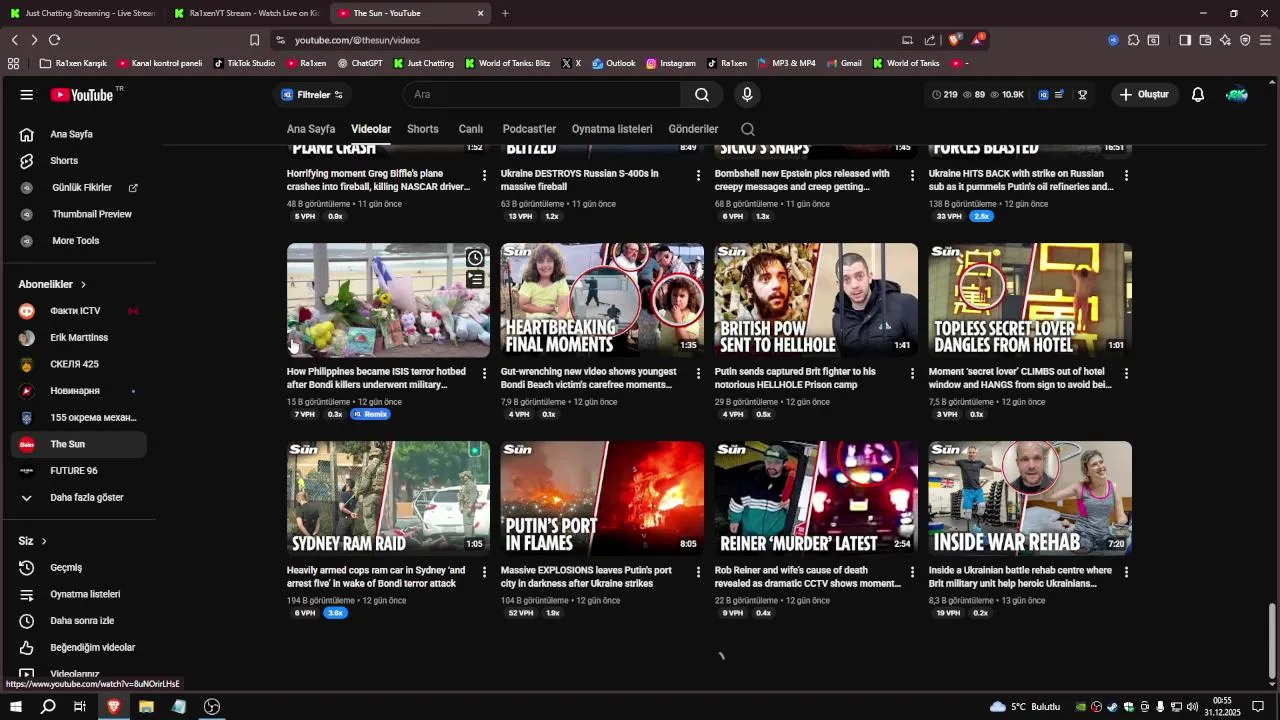Switch to the Just Chatting Streaming browser tab

[x=82, y=13]
